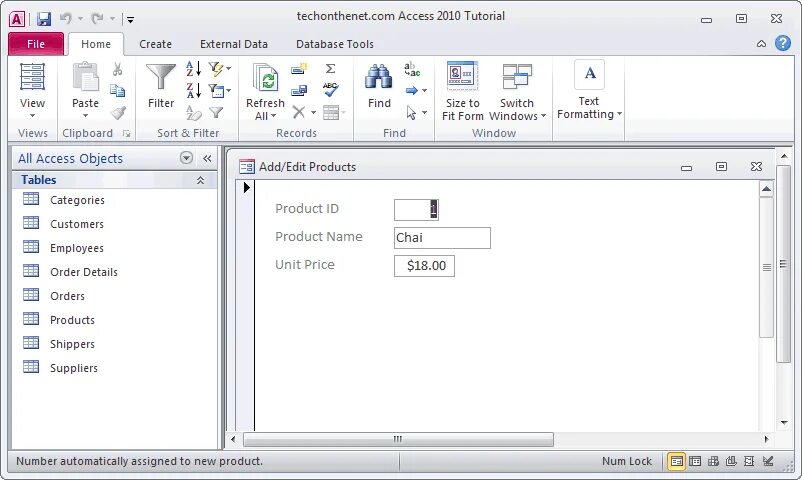Select the Home tab
Image resolution: width=802 pixels, height=480 pixels.
click(96, 44)
